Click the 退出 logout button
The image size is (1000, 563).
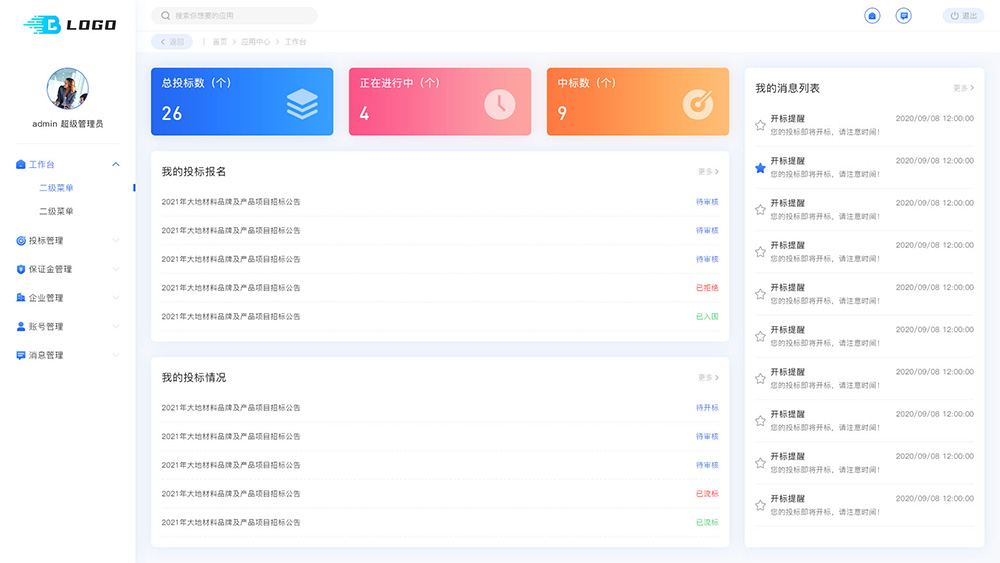(x=963, y=16)
